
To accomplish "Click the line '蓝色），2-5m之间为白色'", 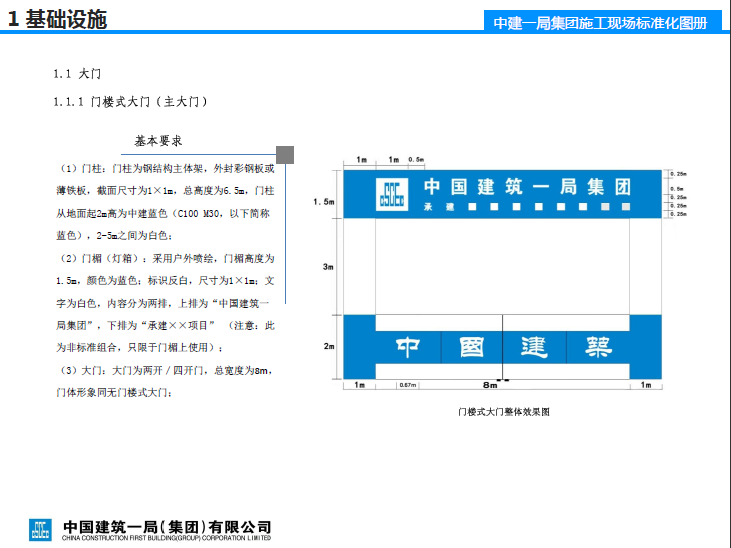I will click(115, 236).
